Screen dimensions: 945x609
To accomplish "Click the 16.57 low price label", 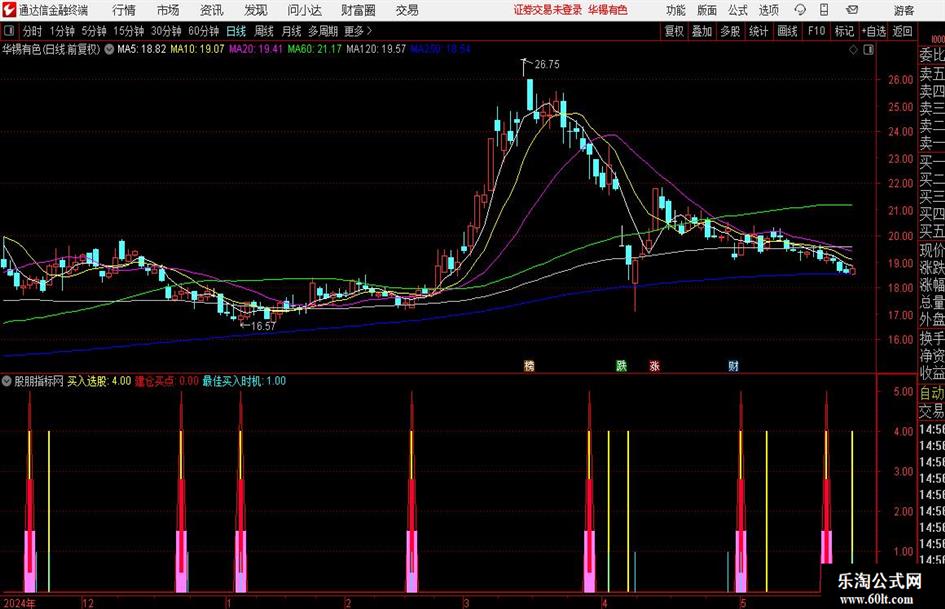I will point(263,326).
